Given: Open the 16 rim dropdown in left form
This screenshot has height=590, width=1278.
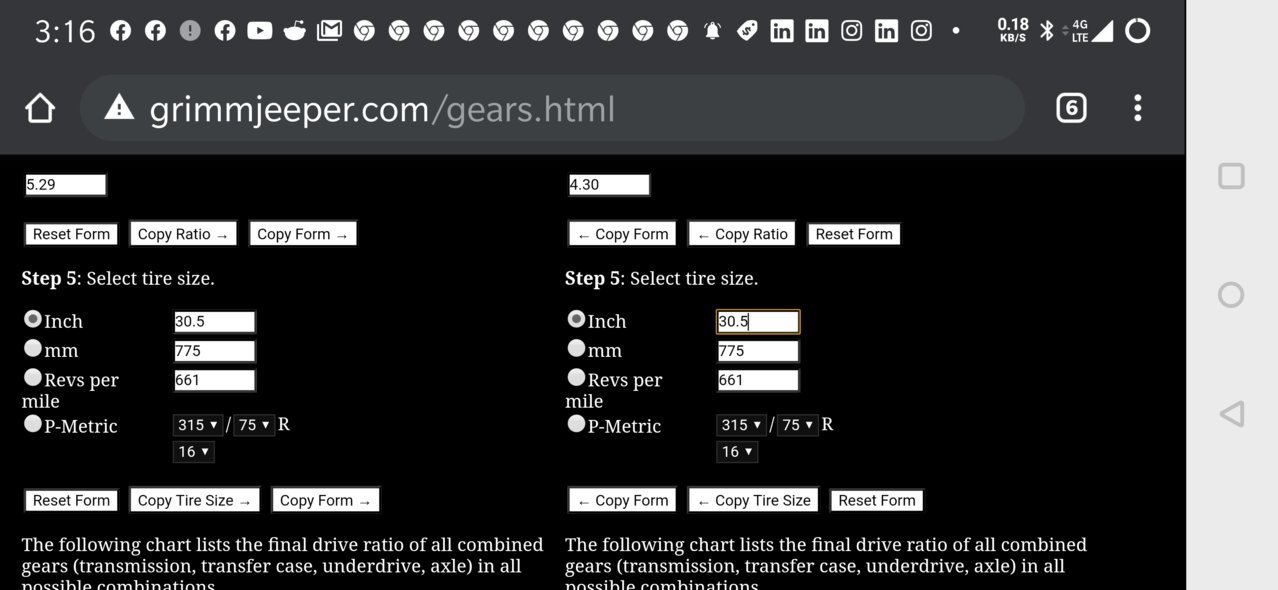Looking at the screenshot, I should pos(194,452).
